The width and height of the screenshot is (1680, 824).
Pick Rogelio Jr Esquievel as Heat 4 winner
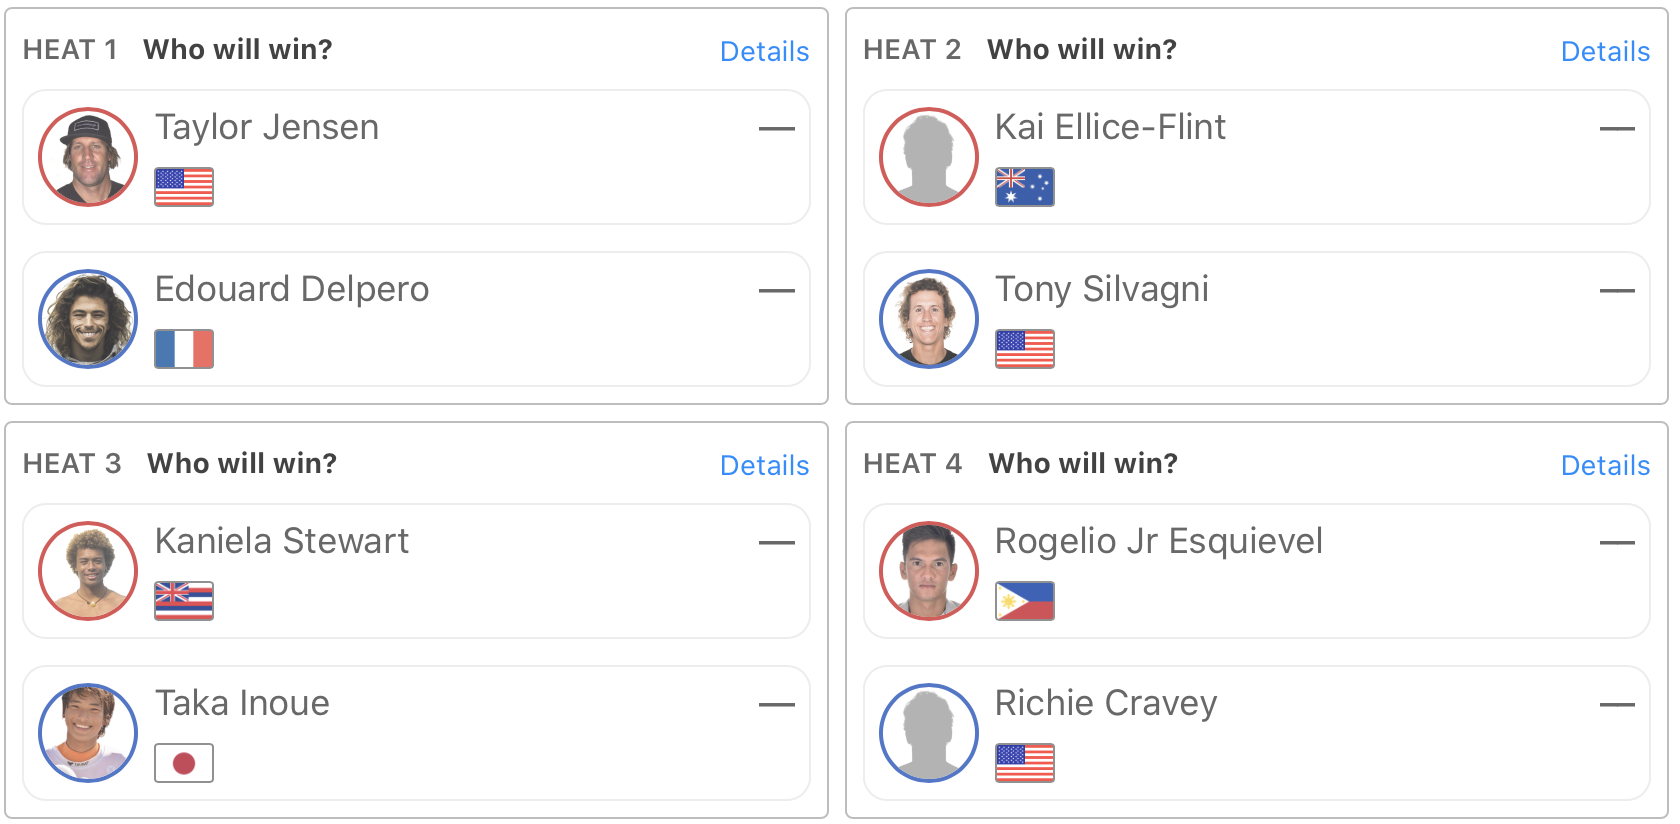click(x=1256, y=571)
